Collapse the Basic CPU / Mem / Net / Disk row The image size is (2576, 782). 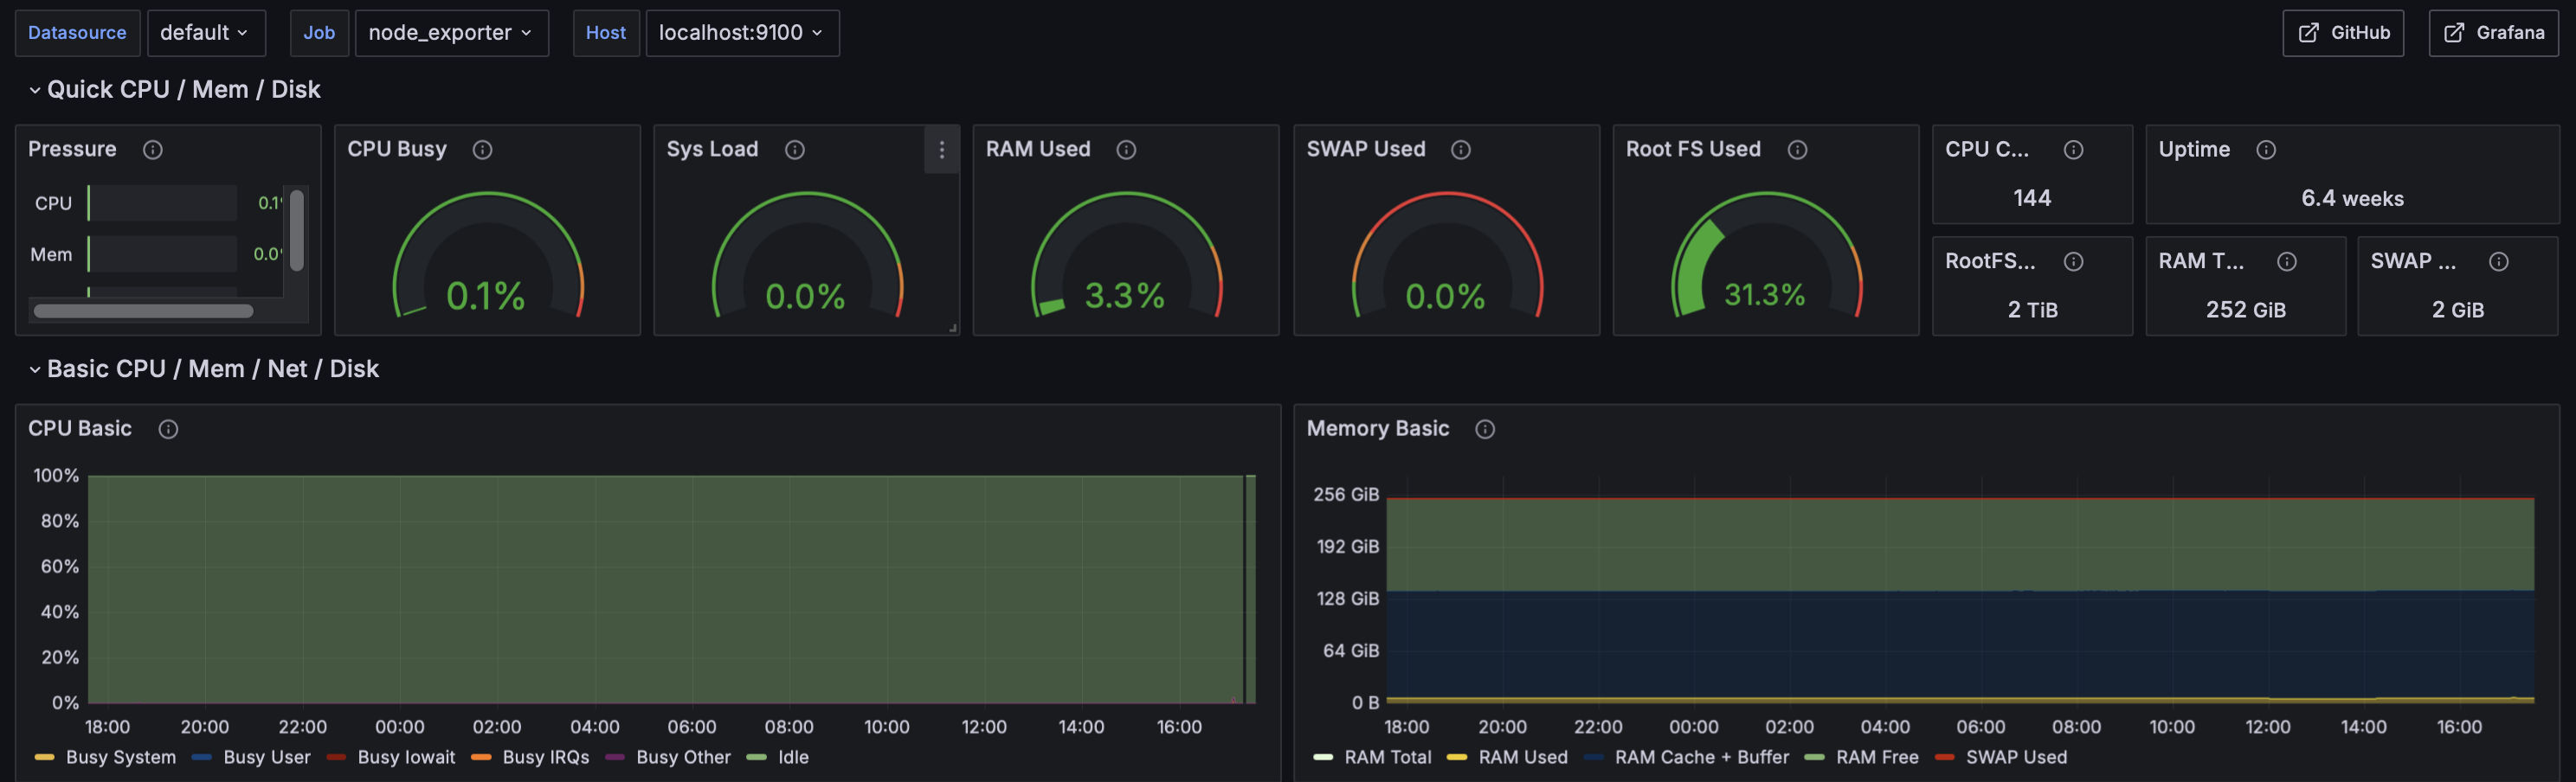[x=35, y=369]
